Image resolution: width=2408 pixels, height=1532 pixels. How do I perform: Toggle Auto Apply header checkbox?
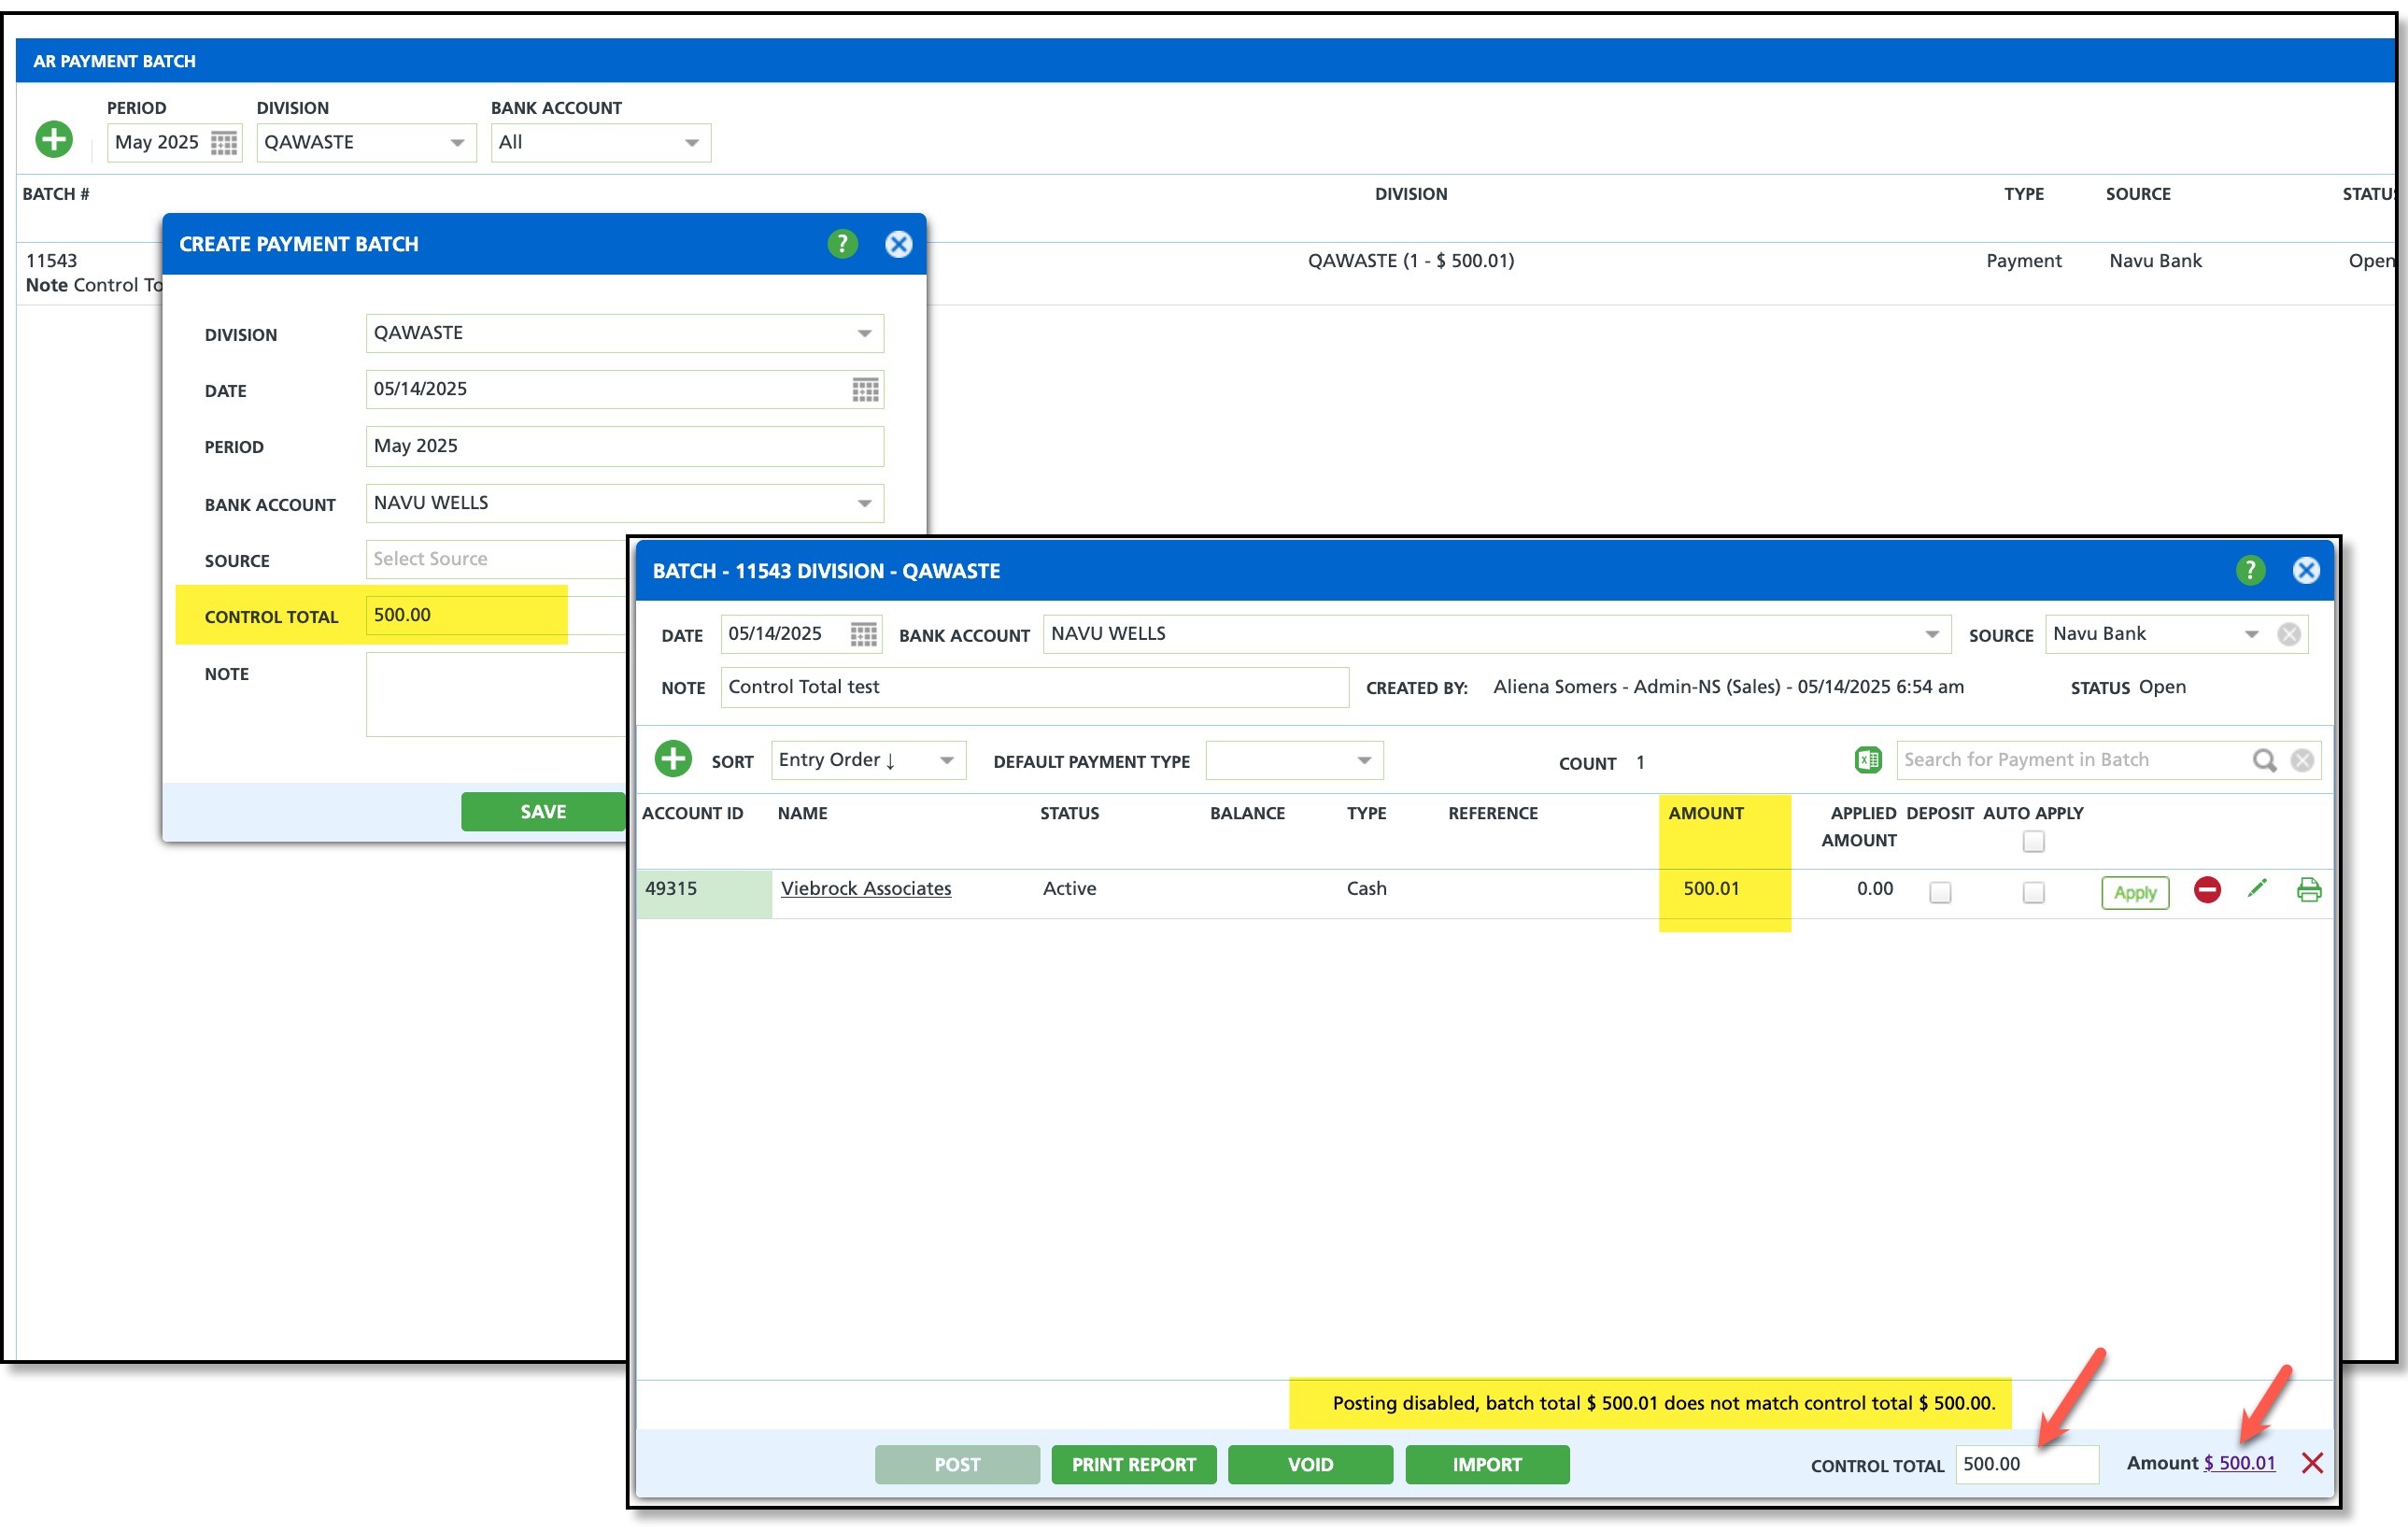click(x=2033, y=841)
